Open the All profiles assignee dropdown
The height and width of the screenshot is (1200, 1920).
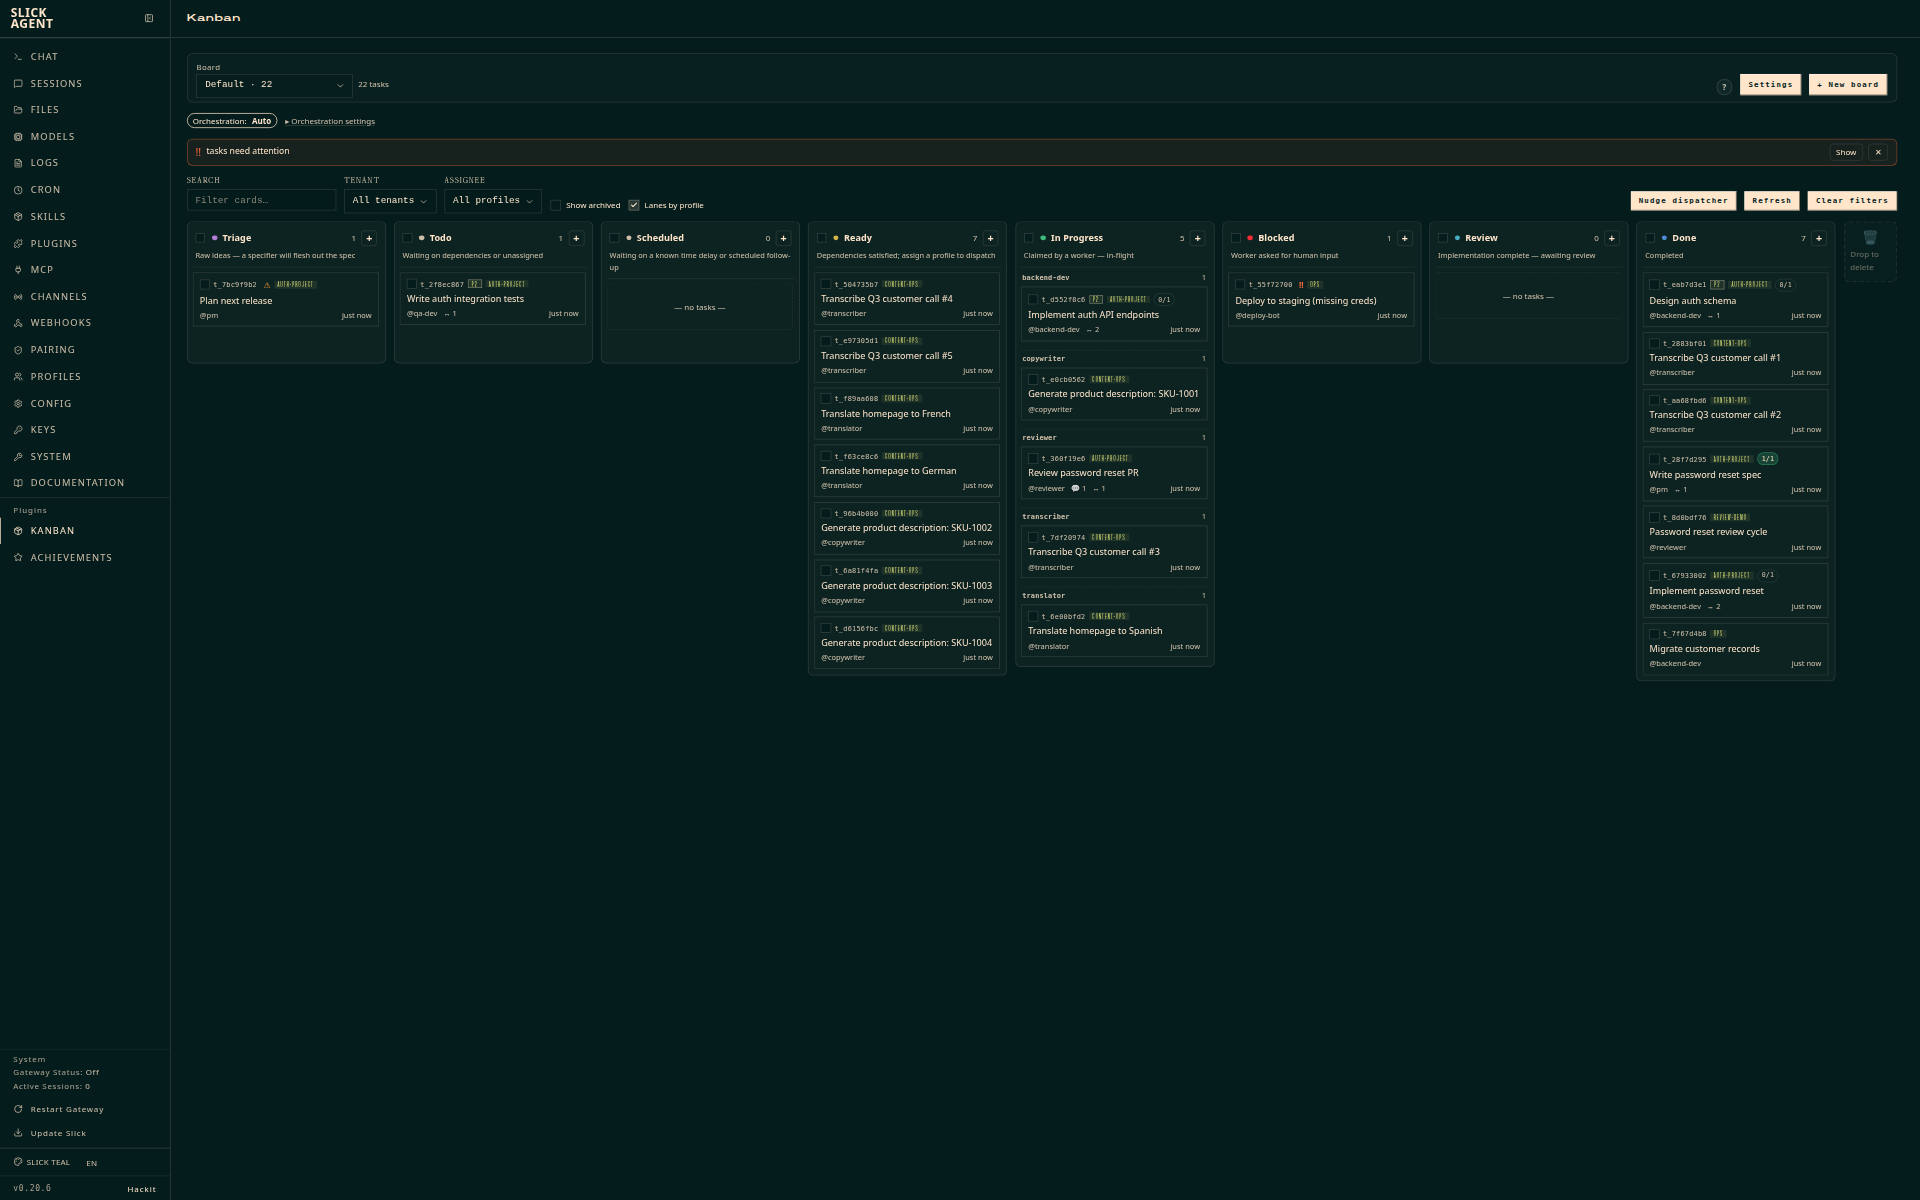pos(493,201)
